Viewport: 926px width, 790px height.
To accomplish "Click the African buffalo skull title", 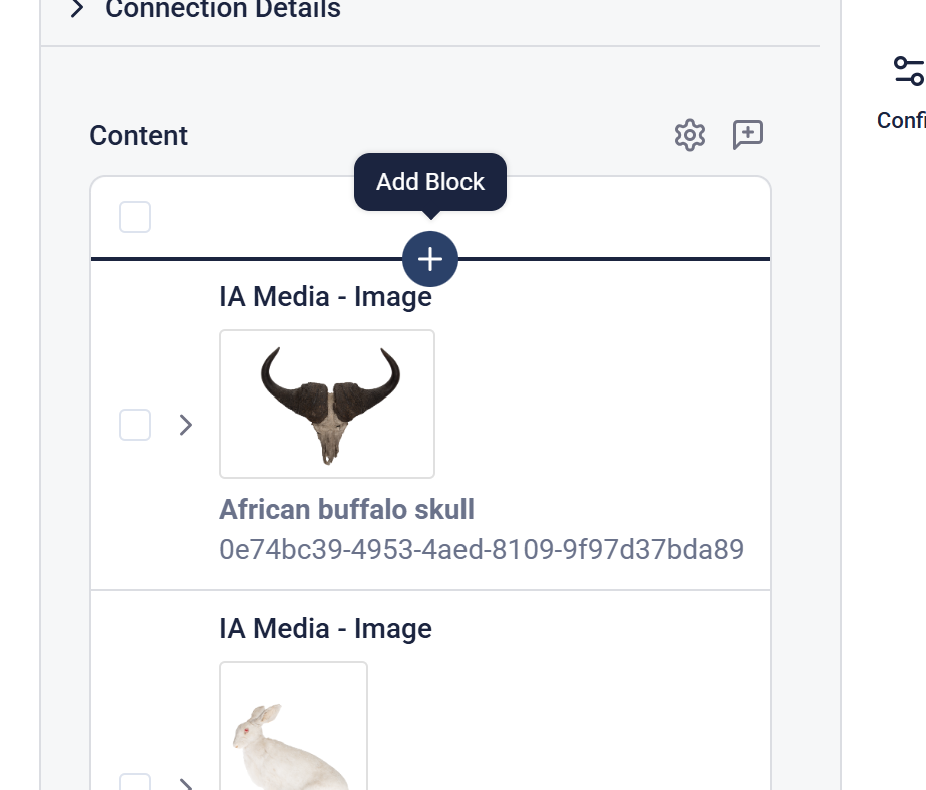I will tap(347, 509).
